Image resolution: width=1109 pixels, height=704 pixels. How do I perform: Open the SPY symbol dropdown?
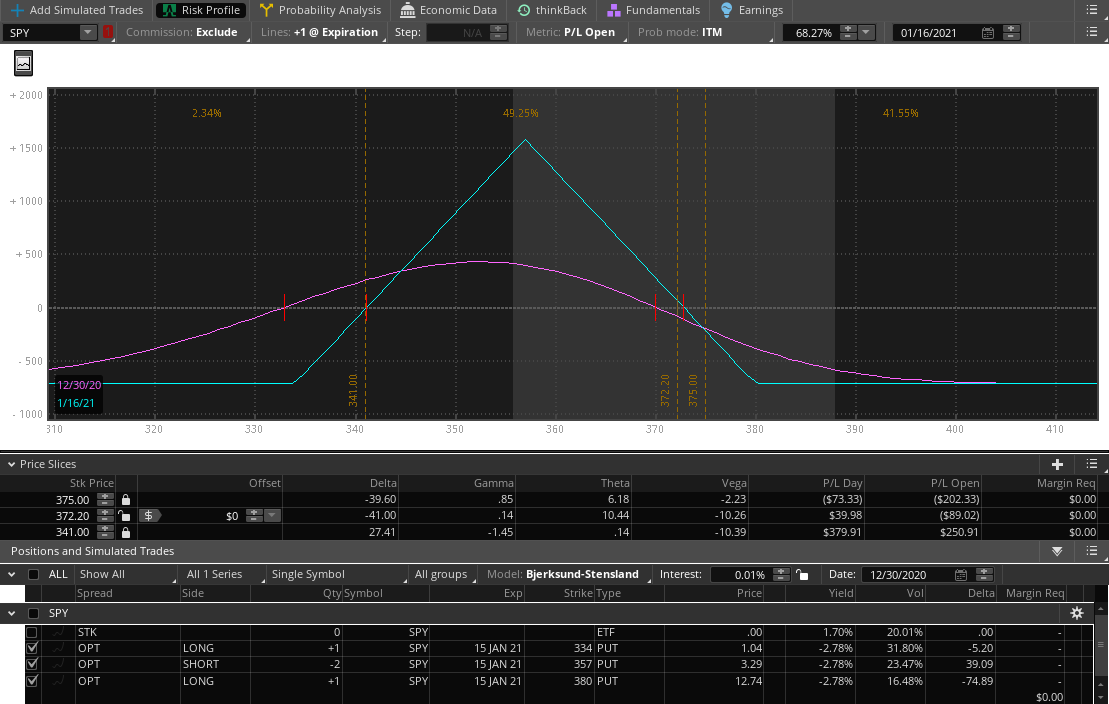click(87, 33)
